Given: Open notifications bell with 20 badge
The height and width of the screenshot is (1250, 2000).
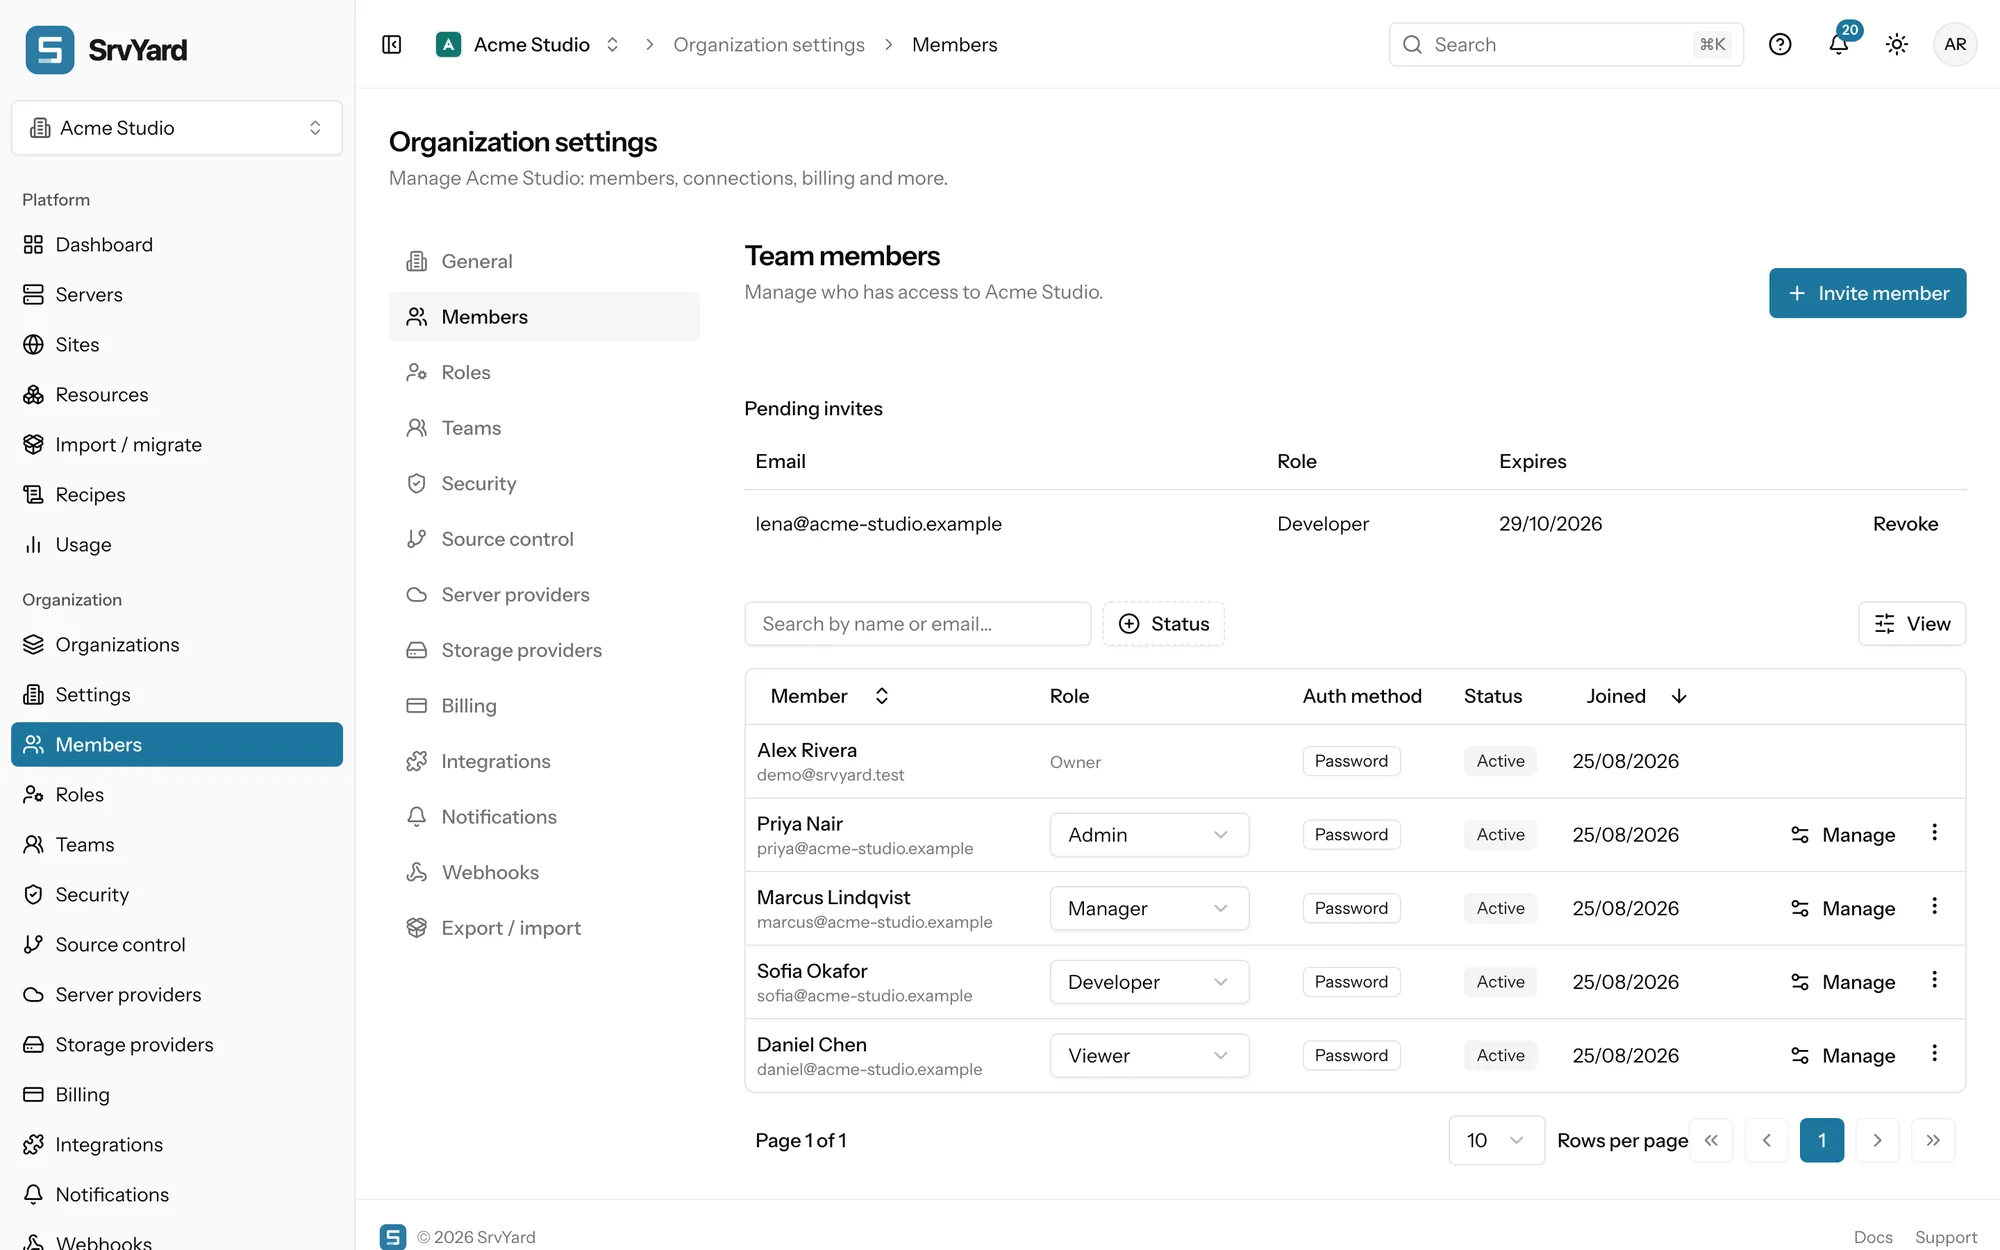Looking at the screenshot, I should point(1840,43).
